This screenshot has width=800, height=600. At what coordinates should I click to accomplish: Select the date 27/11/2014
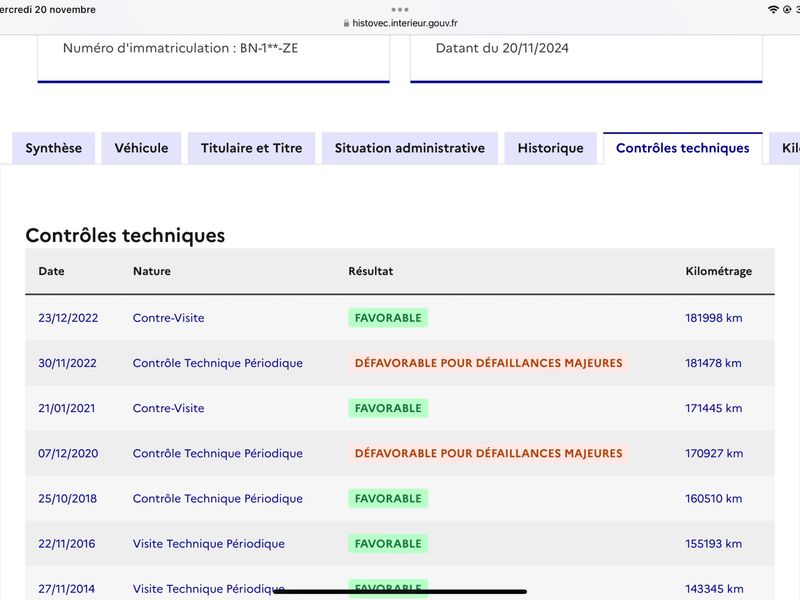coord(66,589)
